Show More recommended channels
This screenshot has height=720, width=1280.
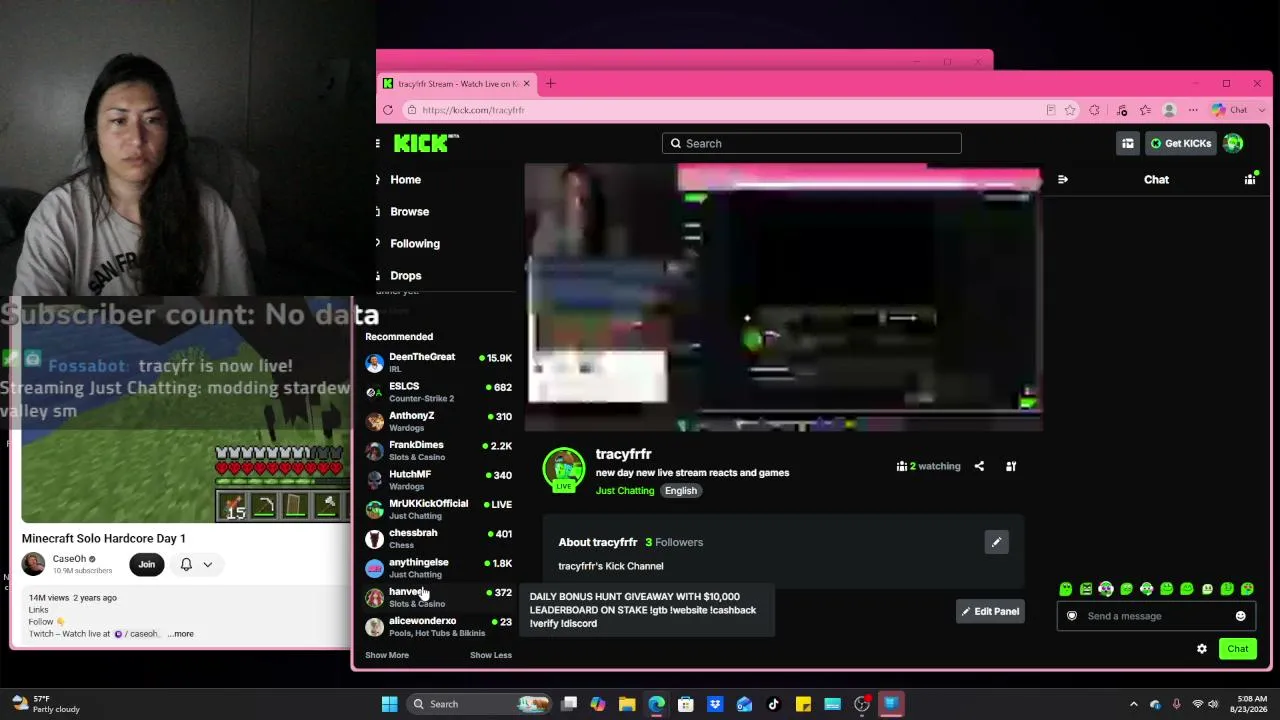(x=387, y=655)
